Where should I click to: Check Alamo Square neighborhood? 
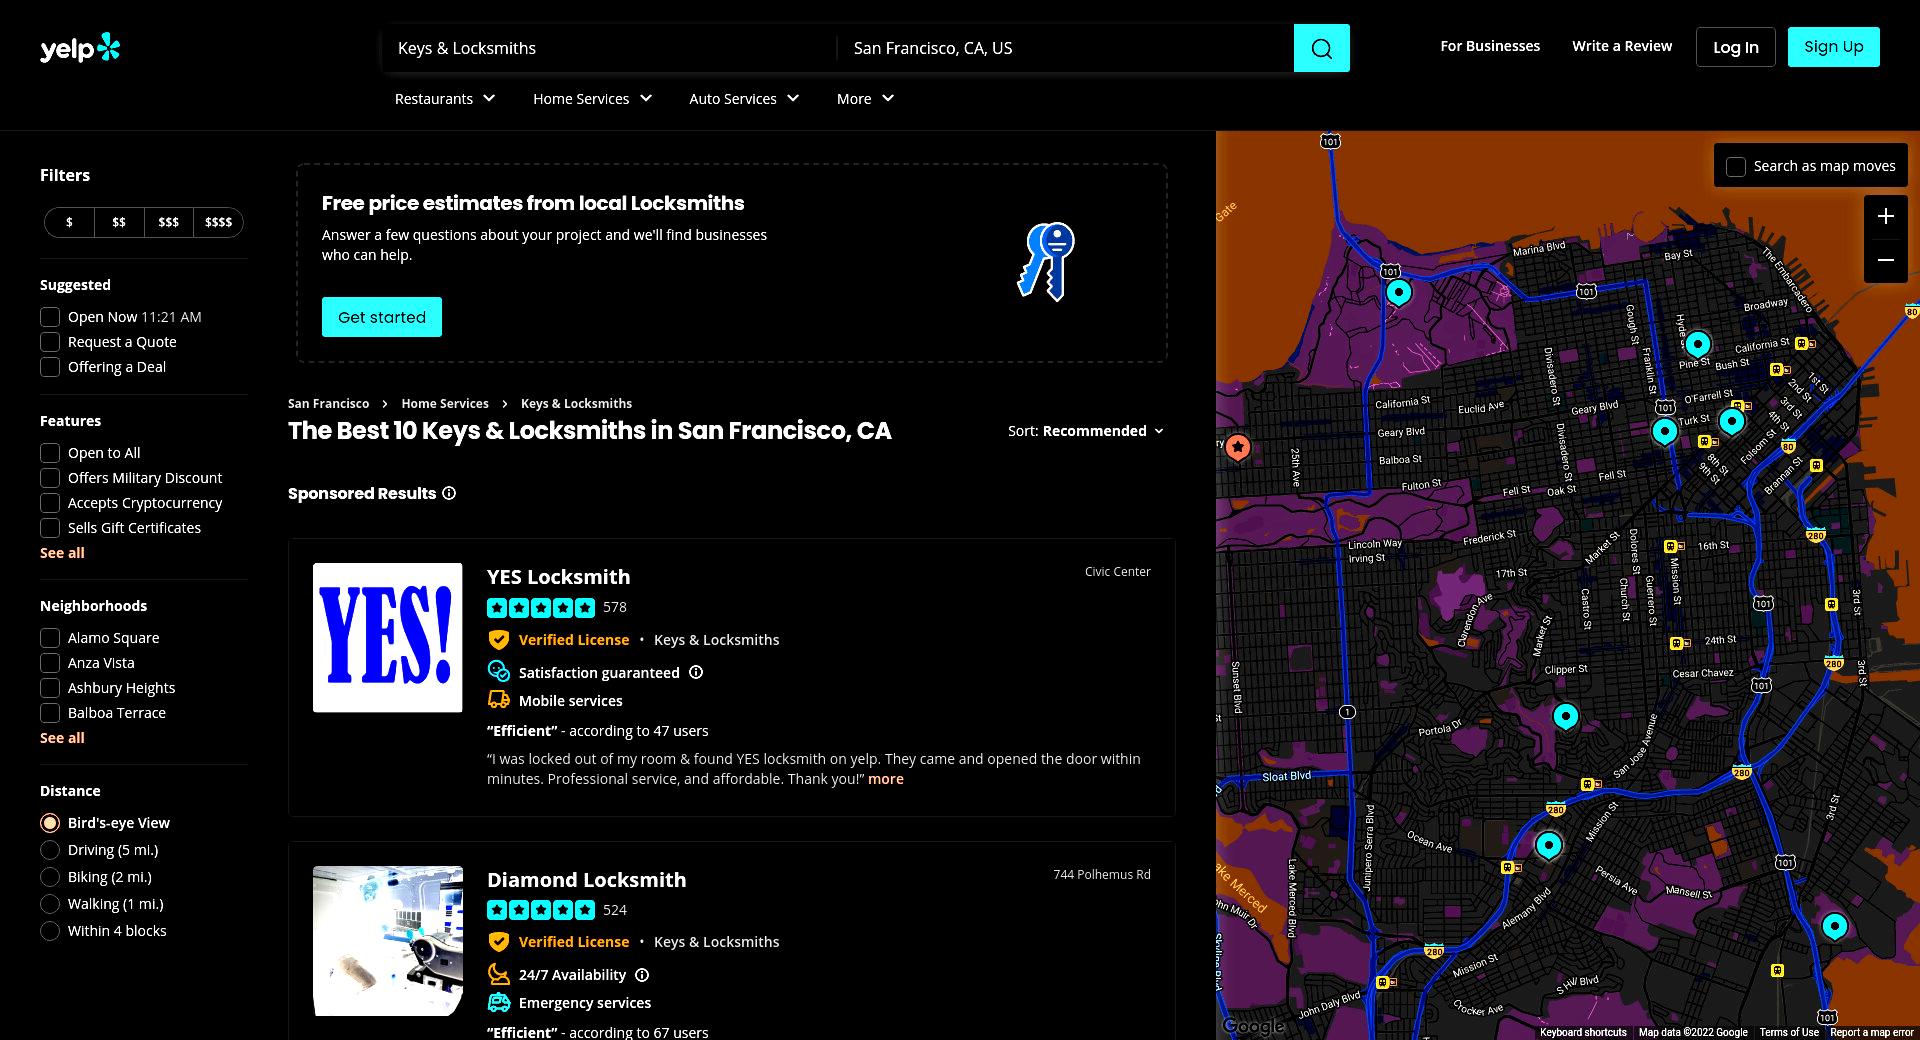(50, 638)
